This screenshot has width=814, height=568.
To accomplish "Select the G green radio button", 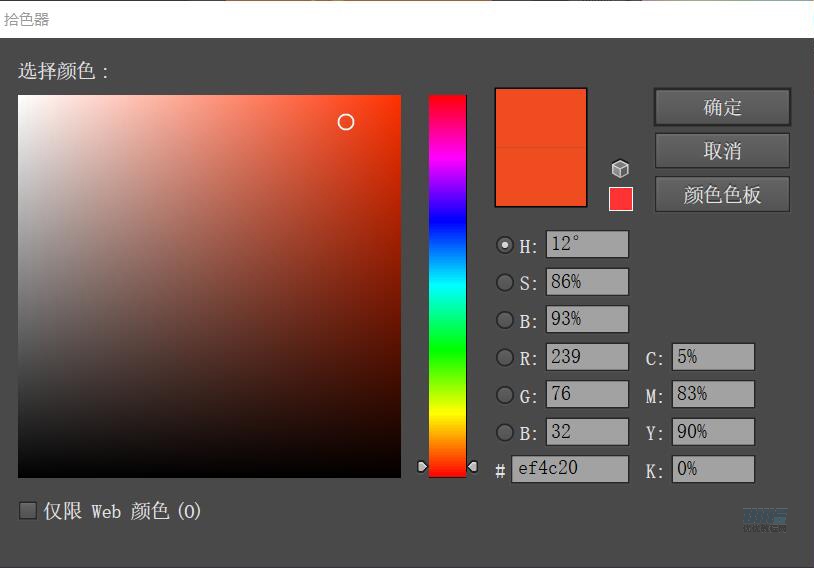I will (x=505, y=395).
